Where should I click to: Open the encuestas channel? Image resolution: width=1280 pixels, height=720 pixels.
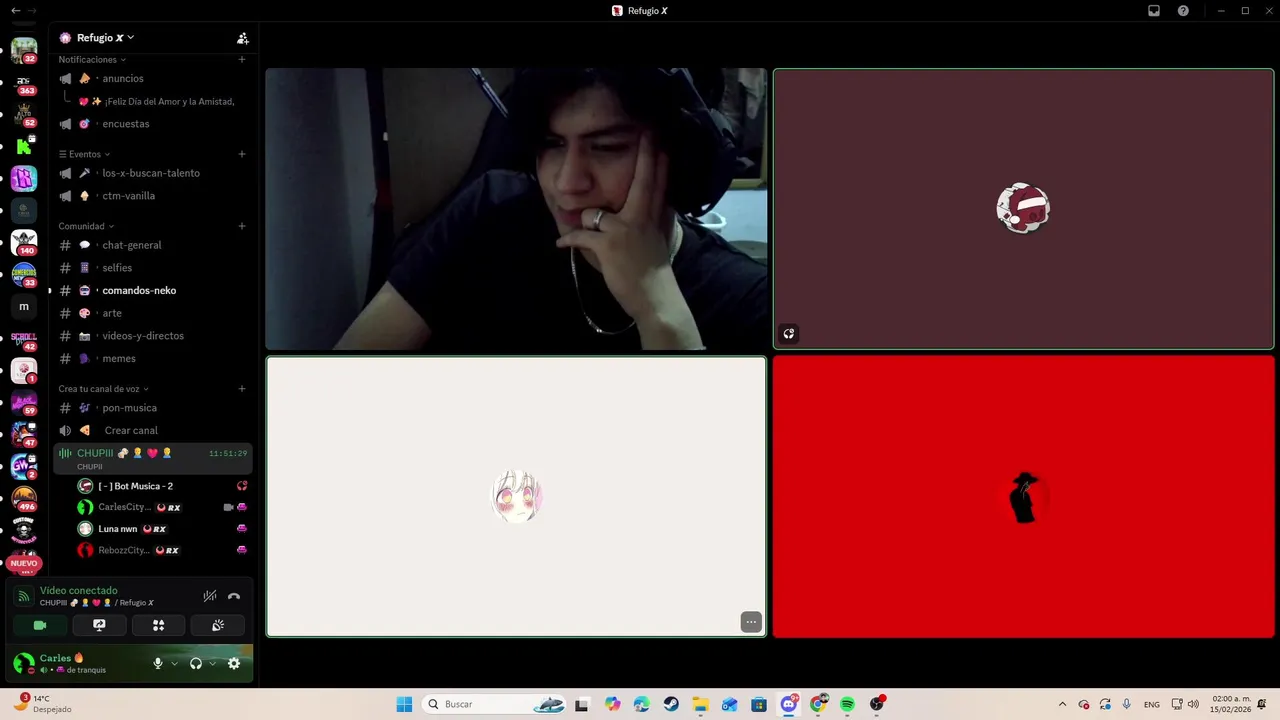coord(152,124)
